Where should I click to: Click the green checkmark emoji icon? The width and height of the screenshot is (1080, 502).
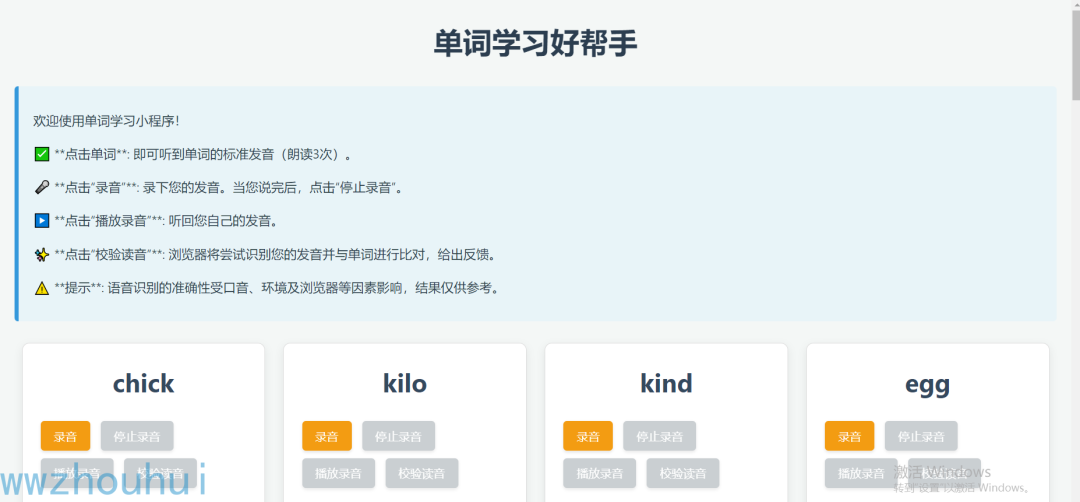click(42, 155)
